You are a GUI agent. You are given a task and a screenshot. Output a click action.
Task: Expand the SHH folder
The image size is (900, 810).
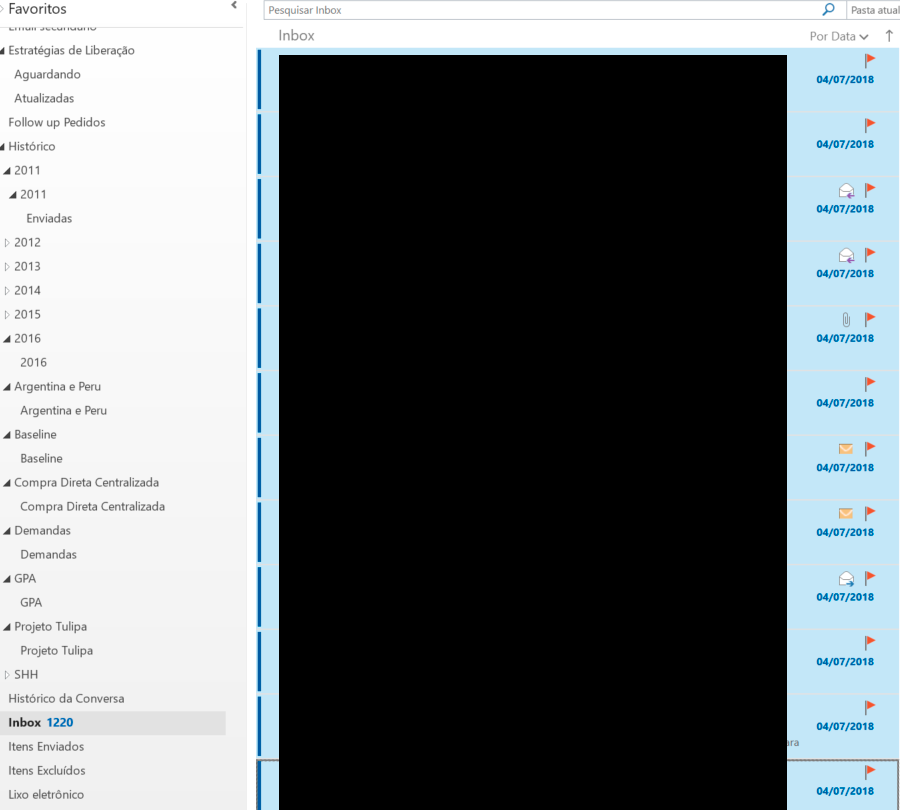[x=7, y=675]
